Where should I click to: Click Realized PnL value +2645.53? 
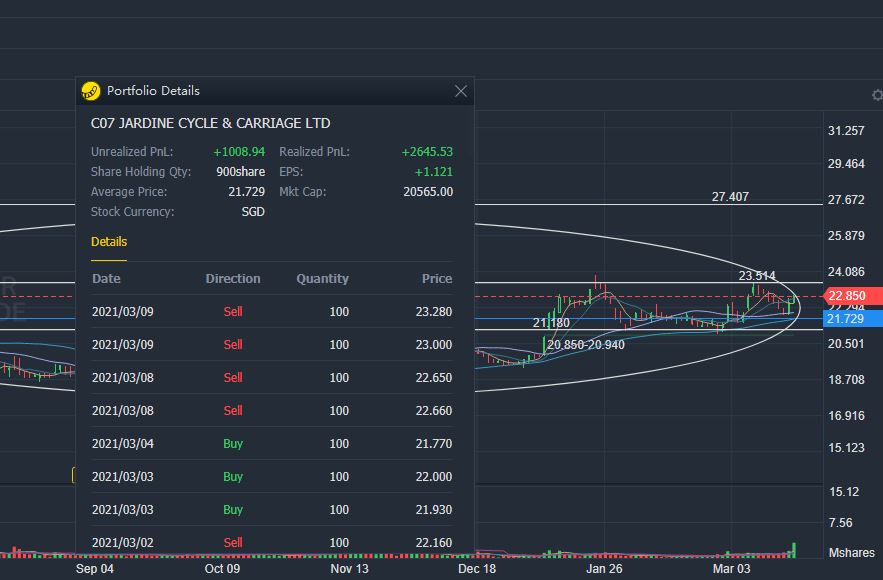(x=427, y=152)
